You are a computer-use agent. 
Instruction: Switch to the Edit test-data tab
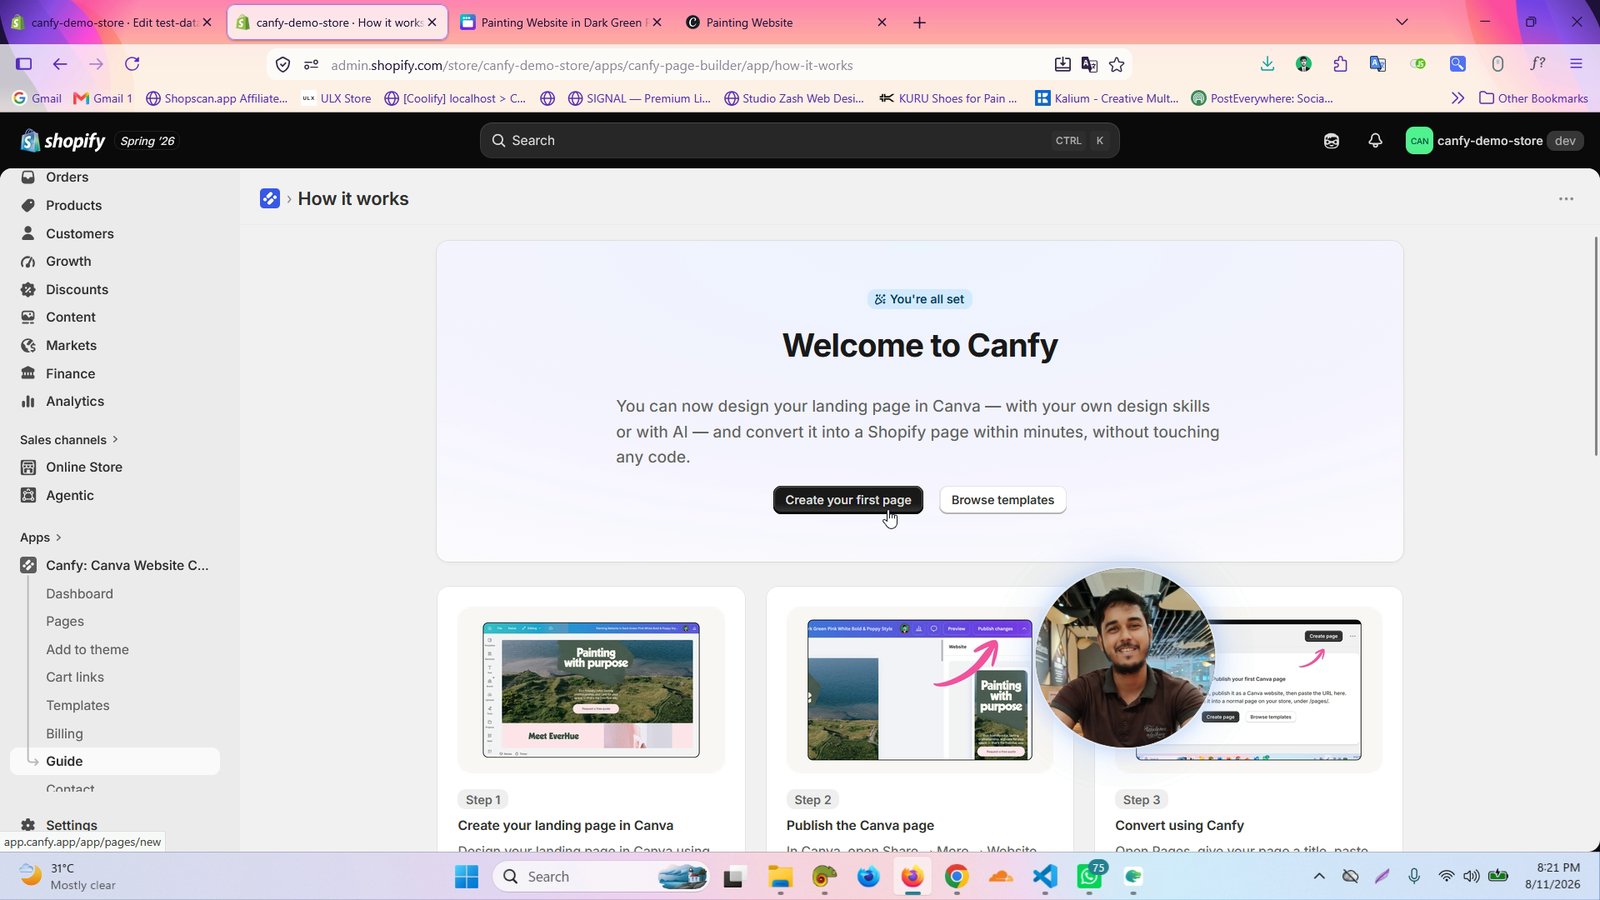coord(111,22)
